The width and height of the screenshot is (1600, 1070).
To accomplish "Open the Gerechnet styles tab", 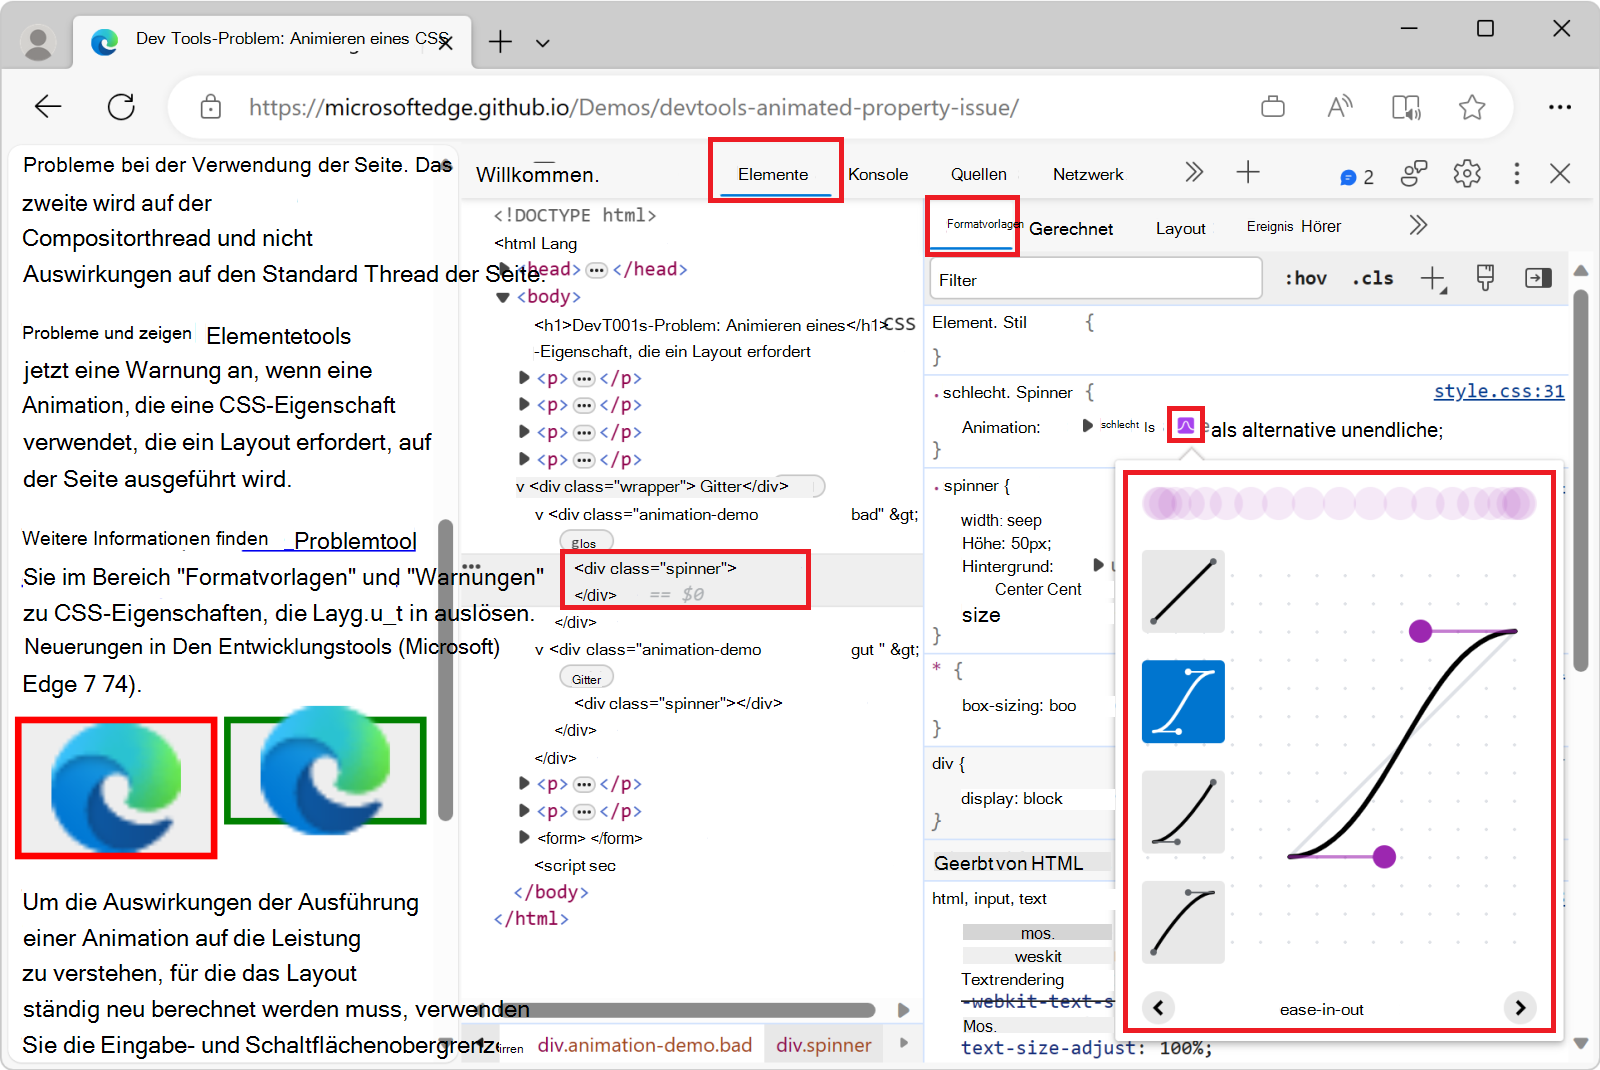I will click(x=1070, y=229).
